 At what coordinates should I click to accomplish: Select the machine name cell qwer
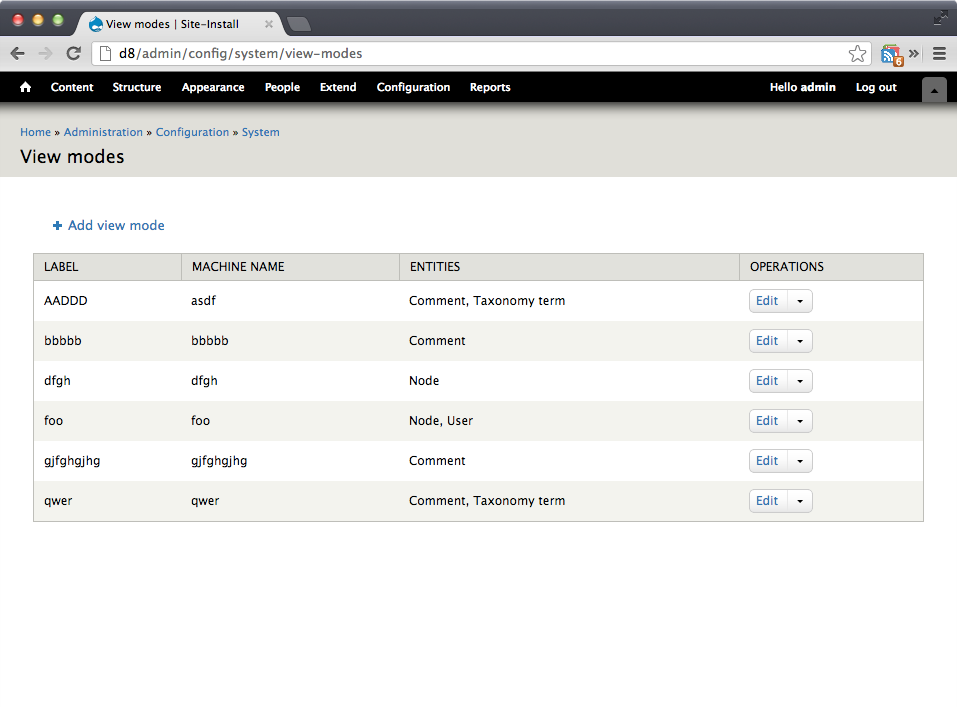205,502
